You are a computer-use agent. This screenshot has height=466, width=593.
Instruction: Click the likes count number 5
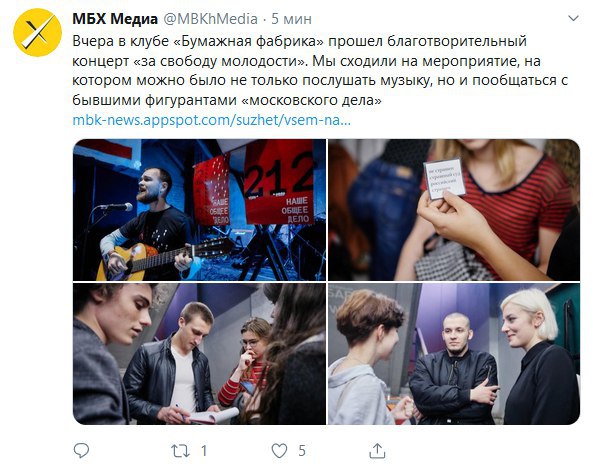click(302, 451)
